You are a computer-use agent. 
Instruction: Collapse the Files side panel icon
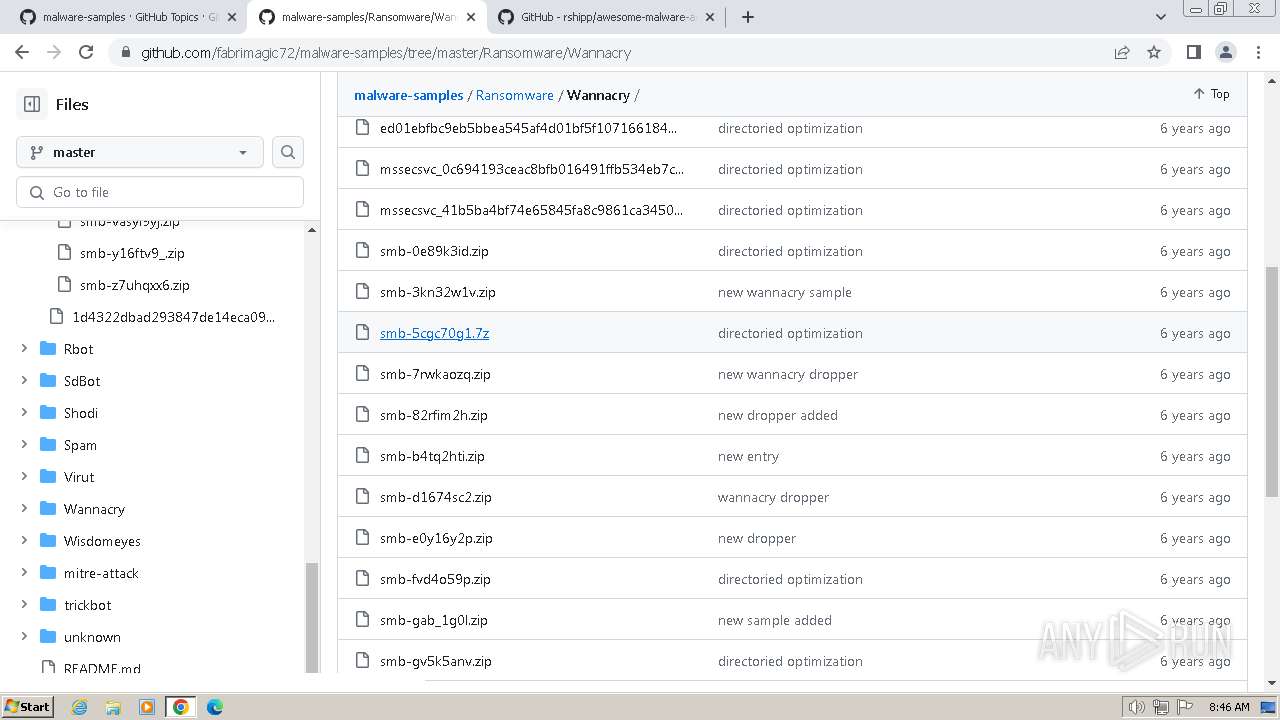click(32, 104)
